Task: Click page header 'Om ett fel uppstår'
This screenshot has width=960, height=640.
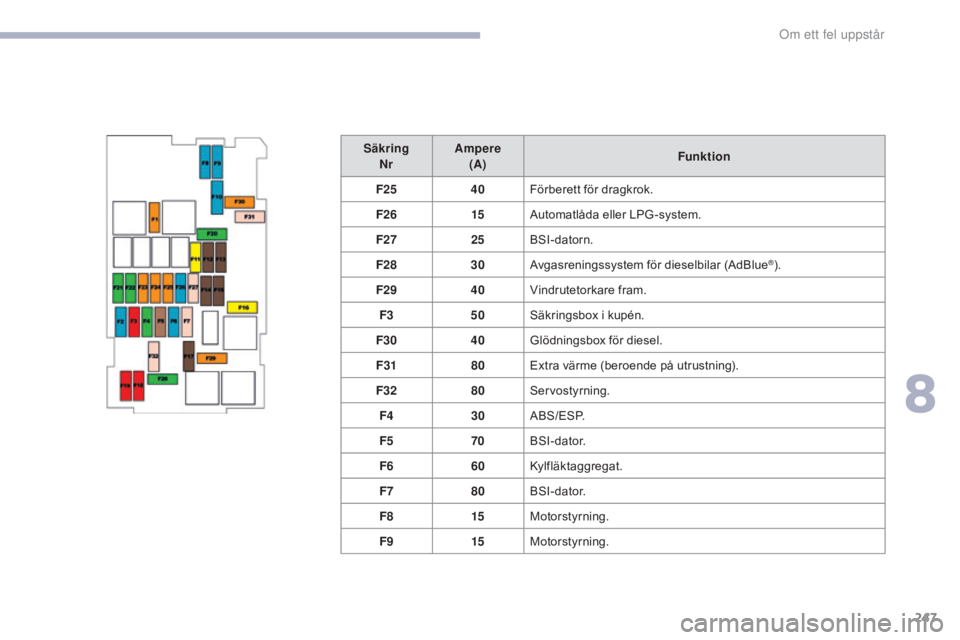Action: (831, 34)
